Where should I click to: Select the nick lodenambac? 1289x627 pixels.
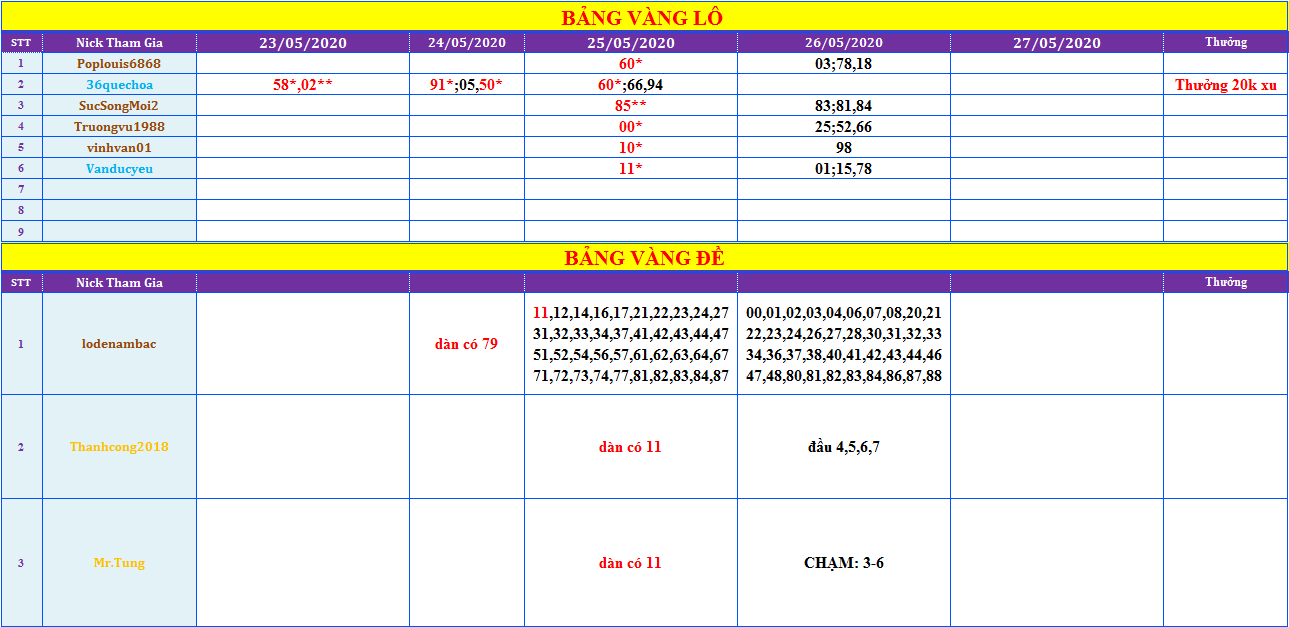[x=119, y=343]
